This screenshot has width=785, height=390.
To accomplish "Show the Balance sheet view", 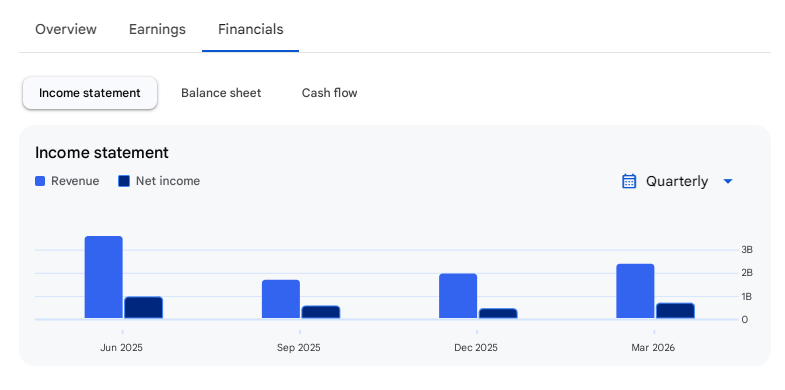I will (x=221, y=93).
